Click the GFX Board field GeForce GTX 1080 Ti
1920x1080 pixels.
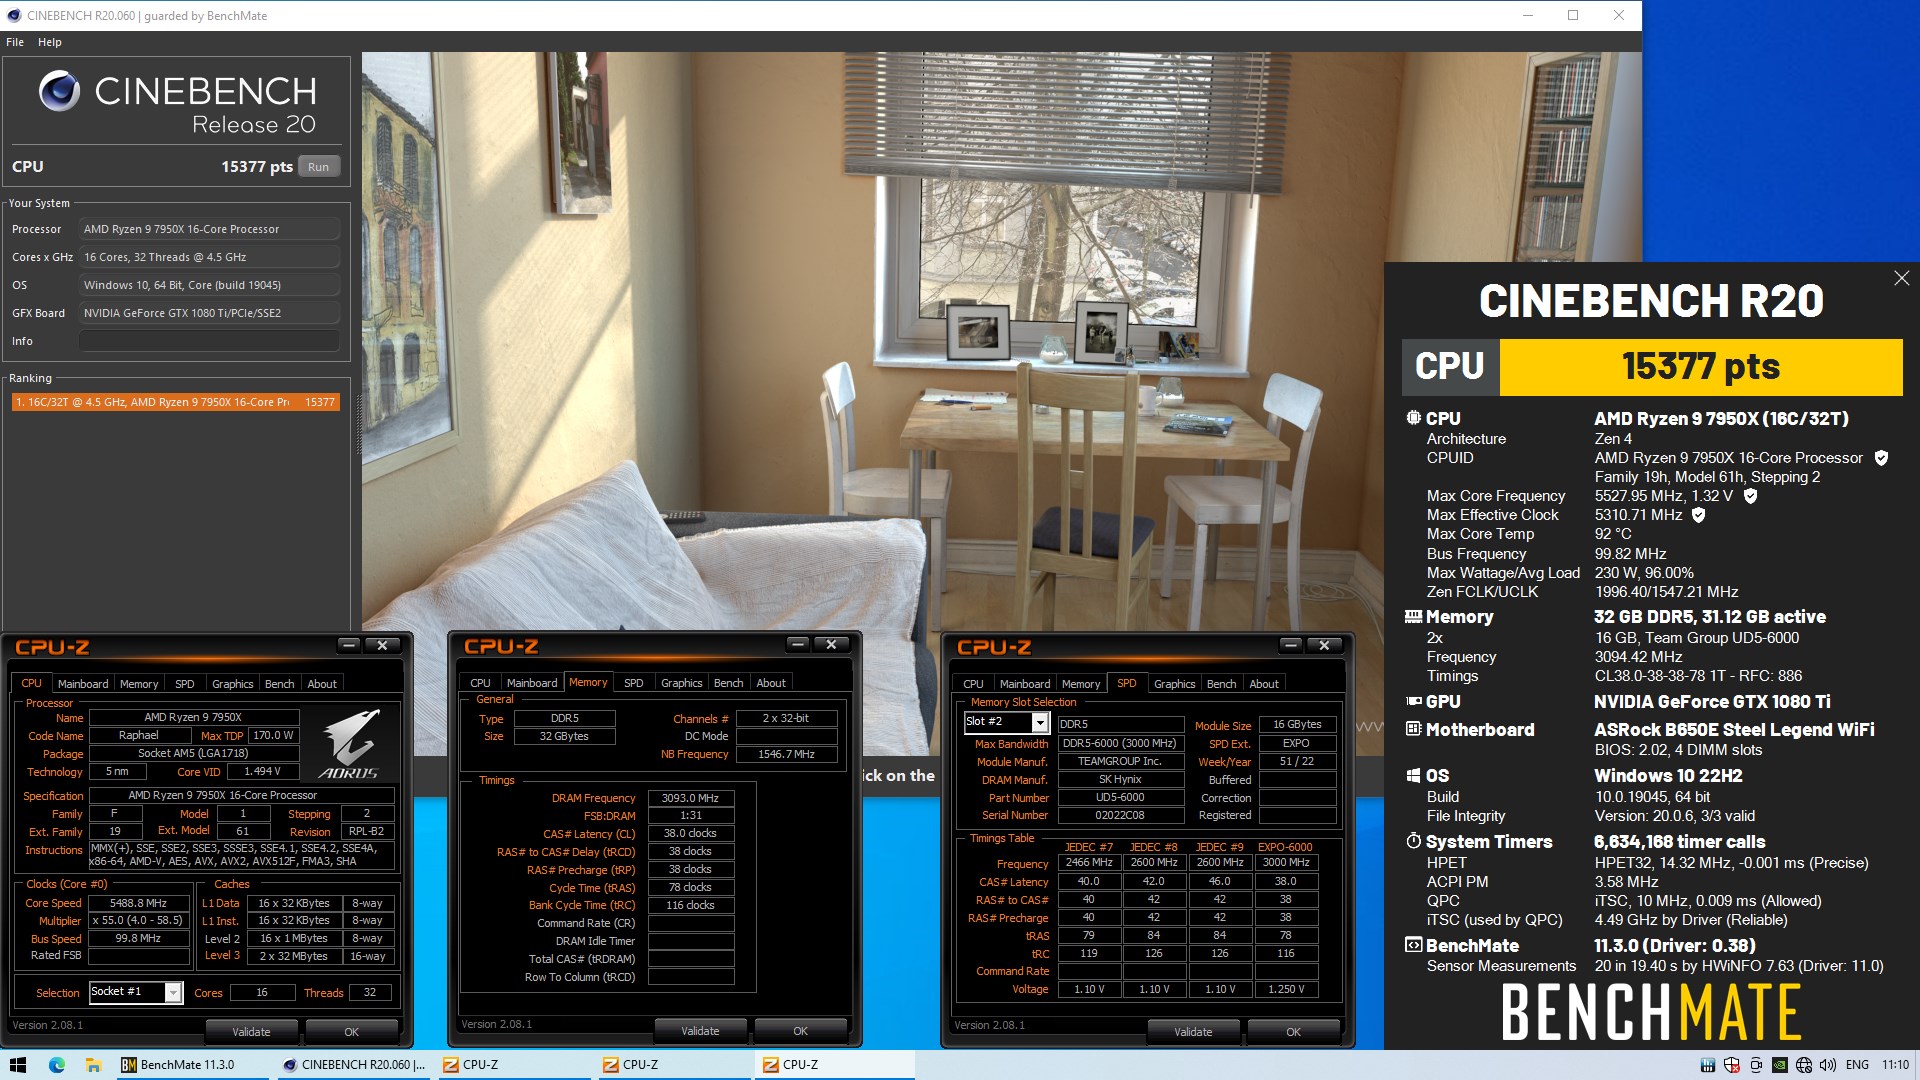pyautogui.click(x=209, y=313)
